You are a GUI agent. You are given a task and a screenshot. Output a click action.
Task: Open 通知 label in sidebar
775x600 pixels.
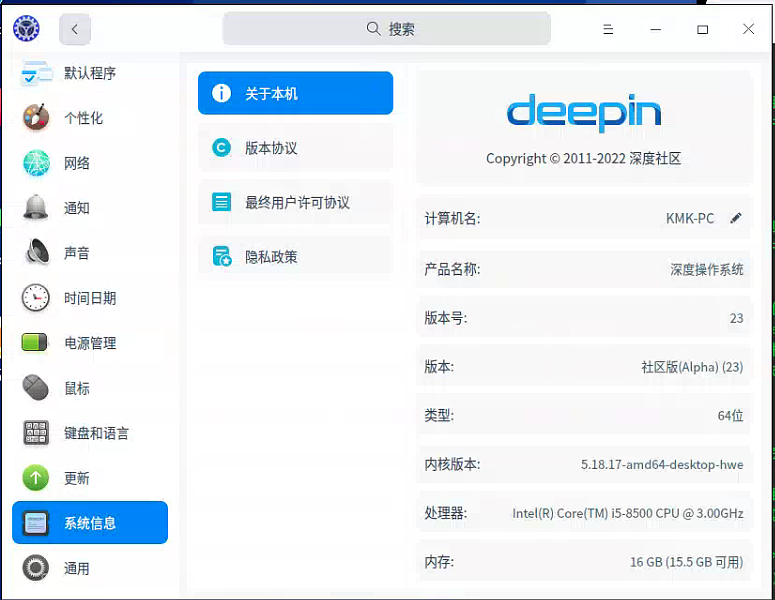(77, 208)
